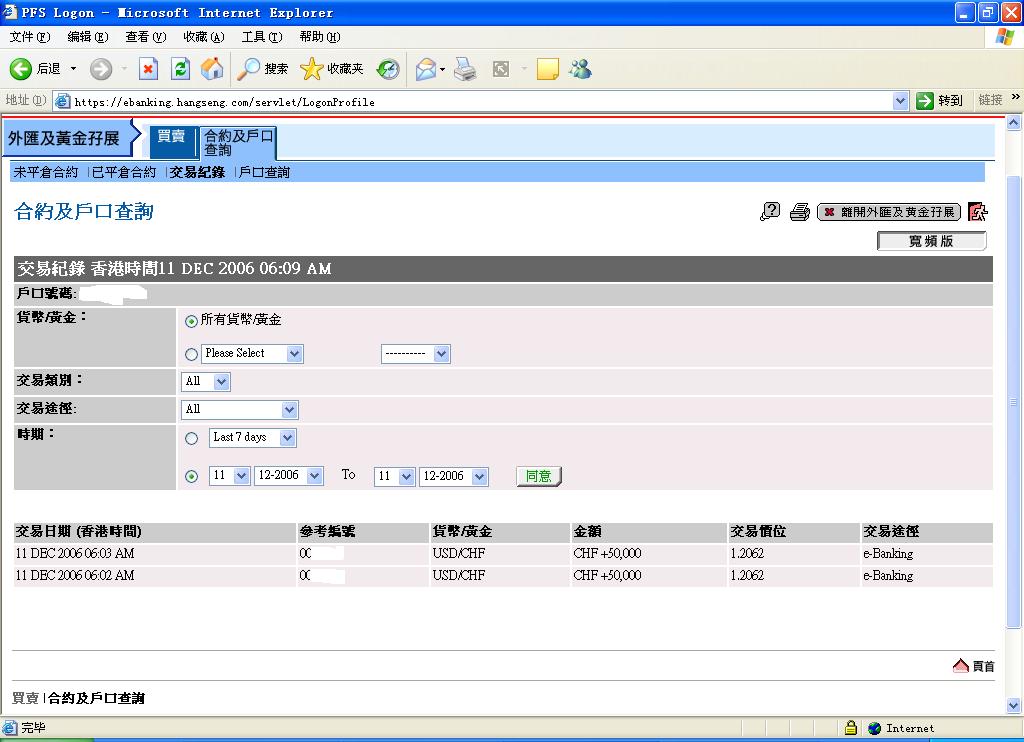Viewport: 1024px width, 742px height.
Task: Click the logoff icon beside exit button
Action: 978,212
